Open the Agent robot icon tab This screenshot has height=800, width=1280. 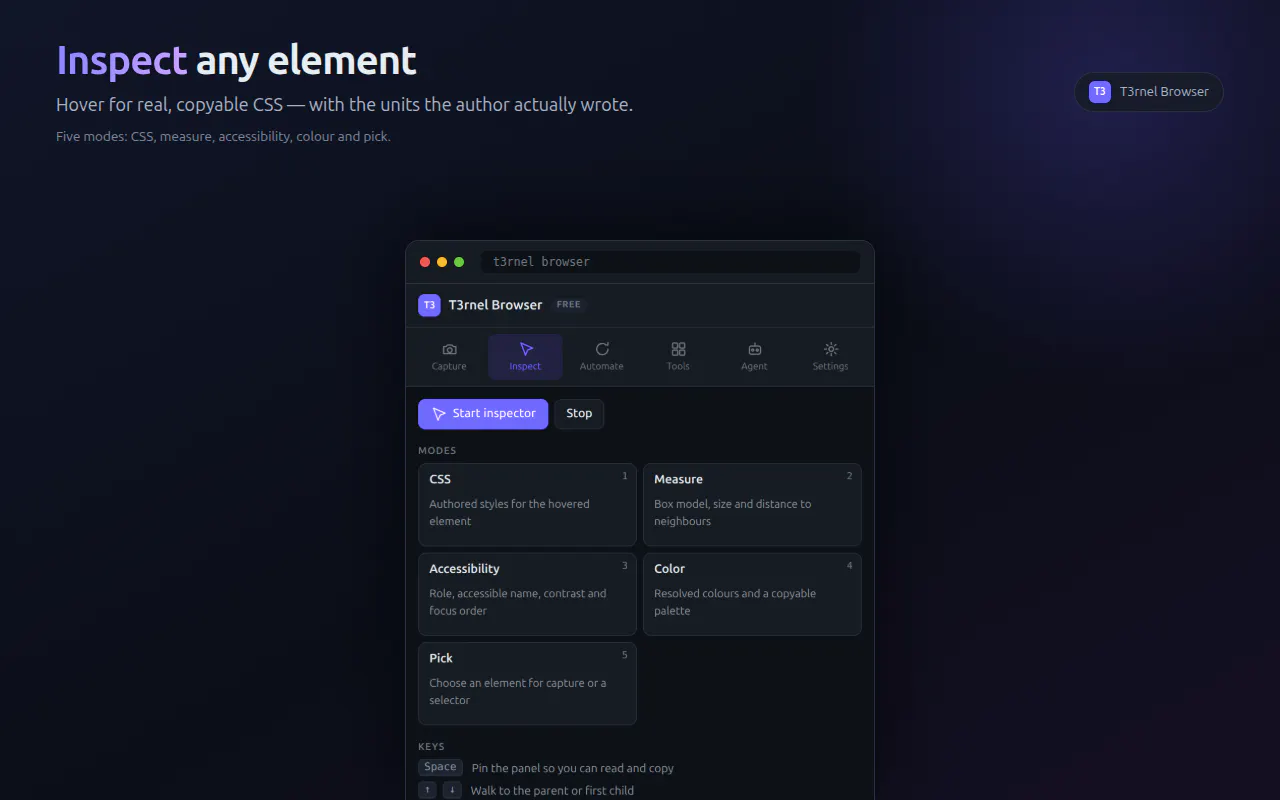point(754,349)
